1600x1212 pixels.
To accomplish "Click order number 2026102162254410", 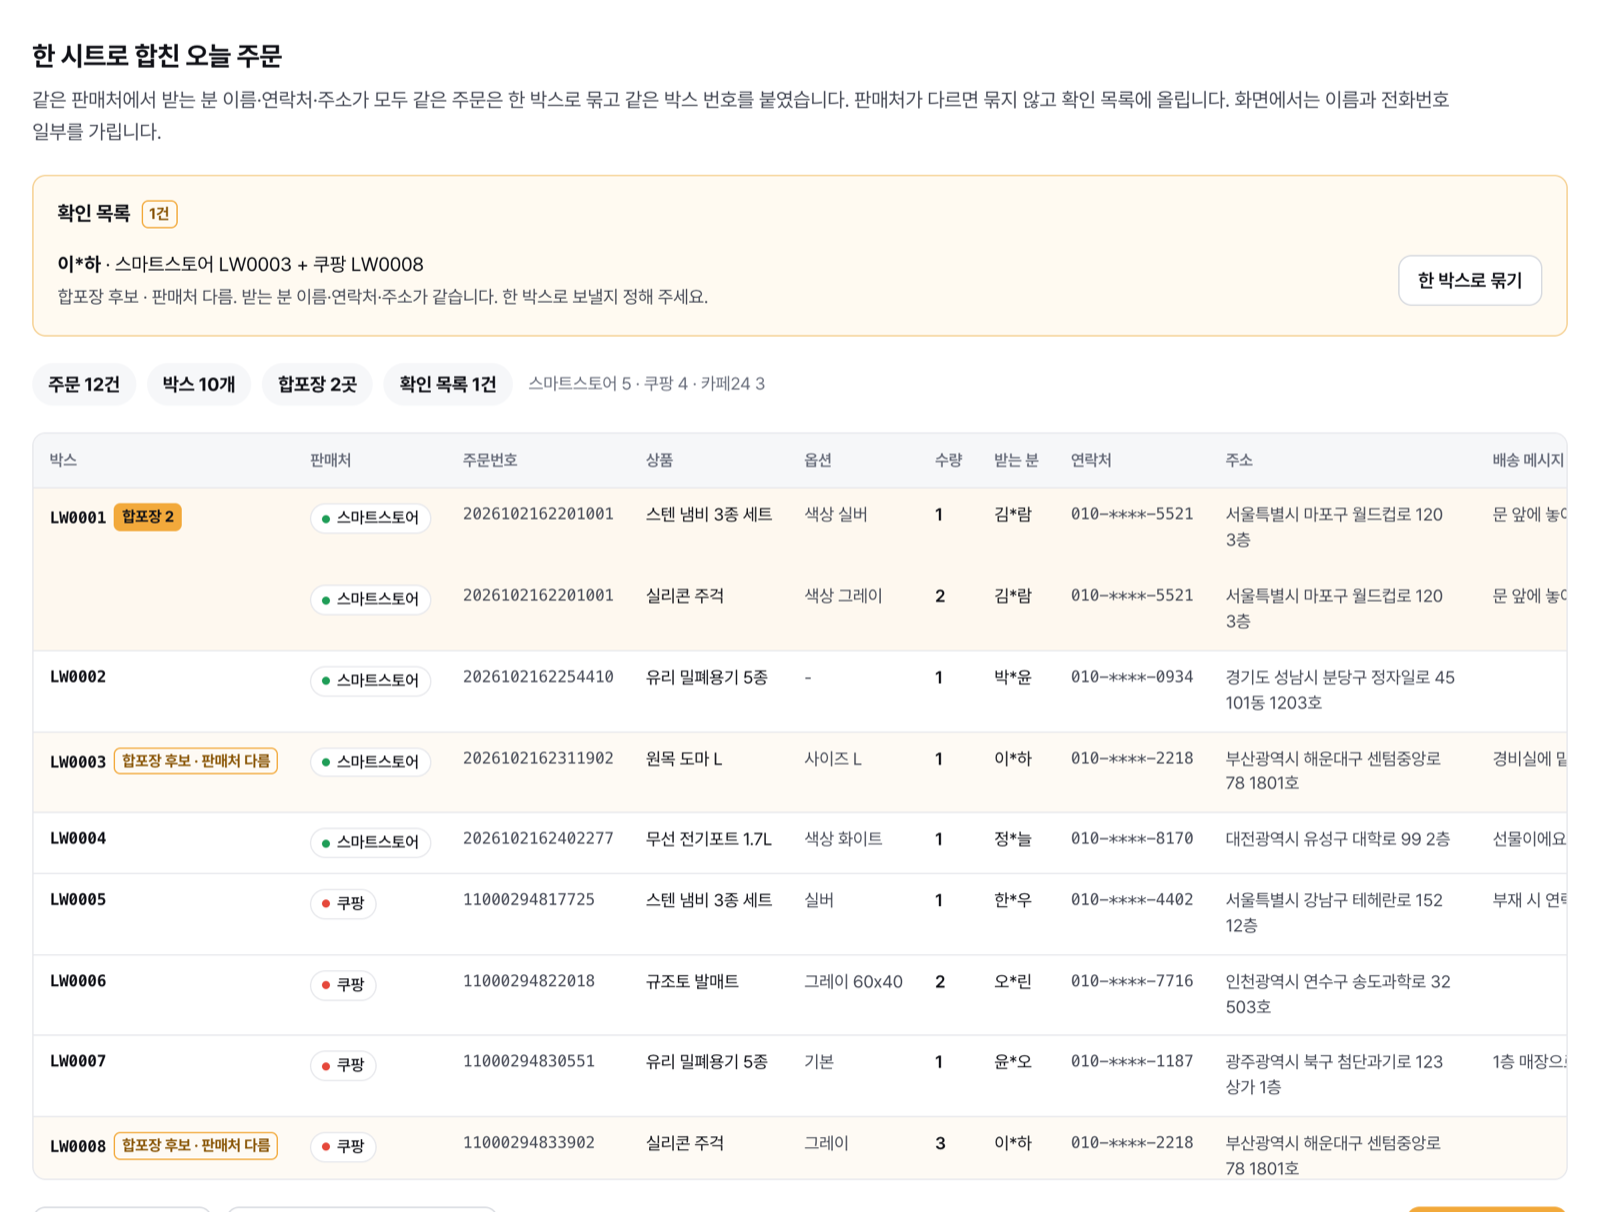I will click(538, 677).
